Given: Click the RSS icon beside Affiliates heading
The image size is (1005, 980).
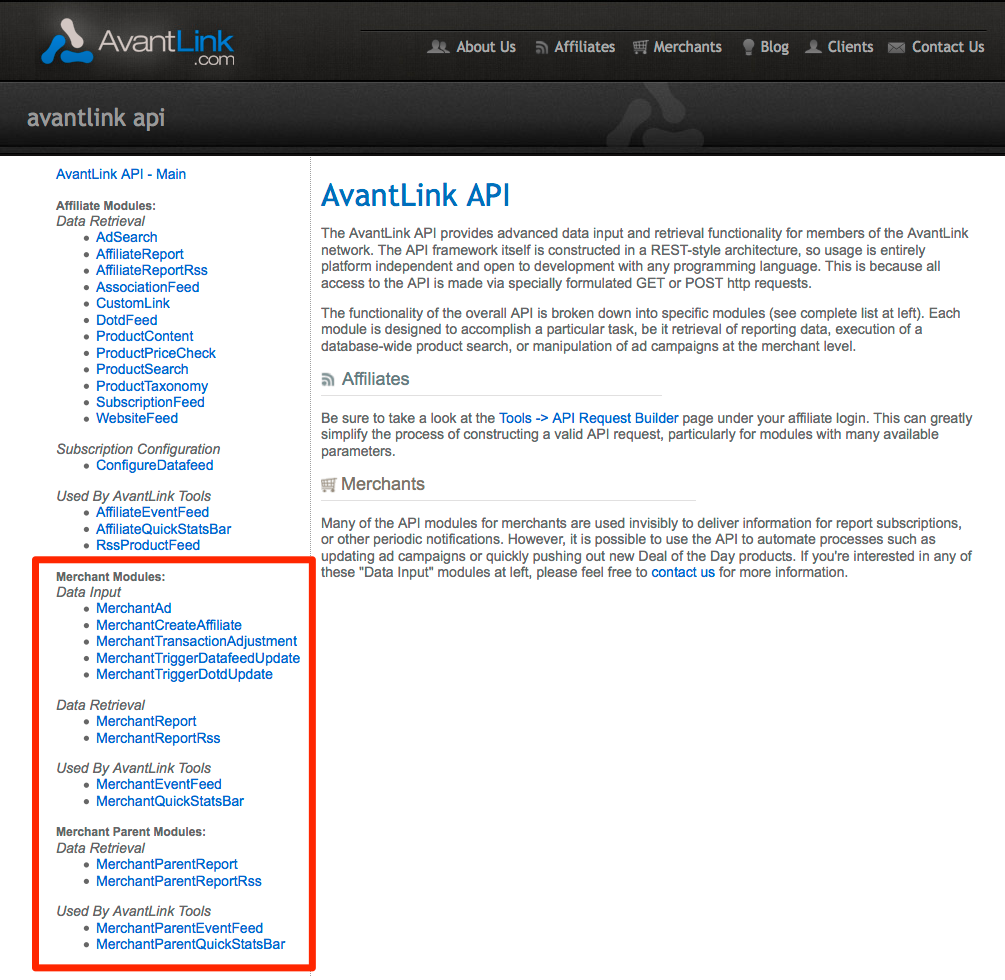Looking at the screenshot, I should pos(328,380).
